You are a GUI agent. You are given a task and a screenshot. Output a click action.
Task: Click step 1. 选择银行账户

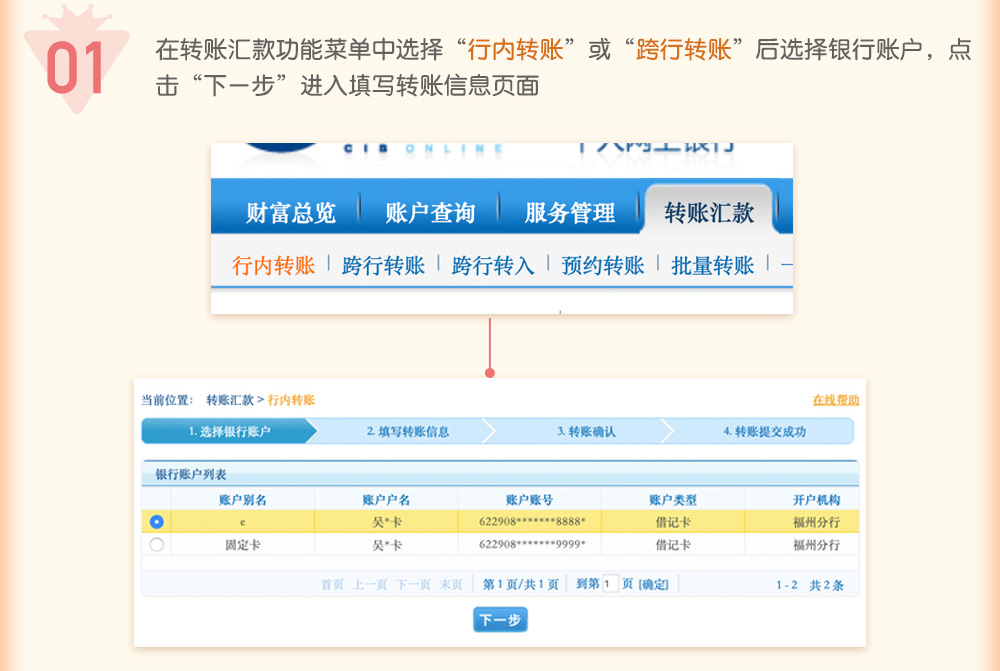(x=229, y=431)
